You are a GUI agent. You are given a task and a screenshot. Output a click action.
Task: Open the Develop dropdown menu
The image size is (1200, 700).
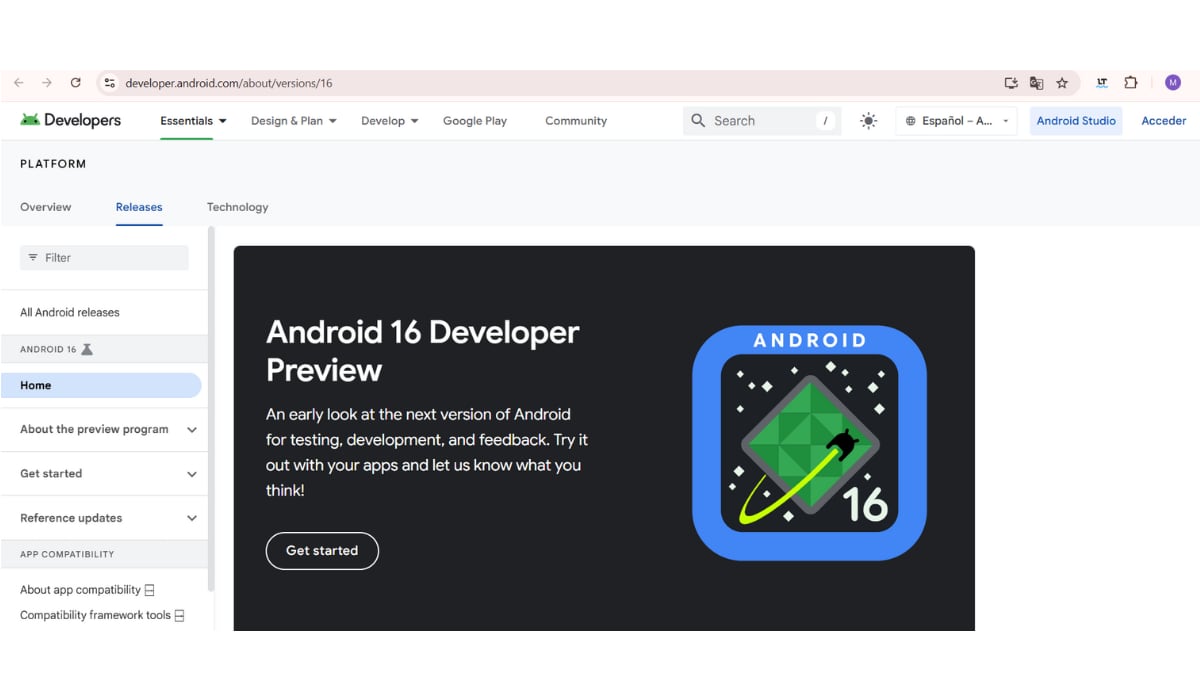coord(389,121)
